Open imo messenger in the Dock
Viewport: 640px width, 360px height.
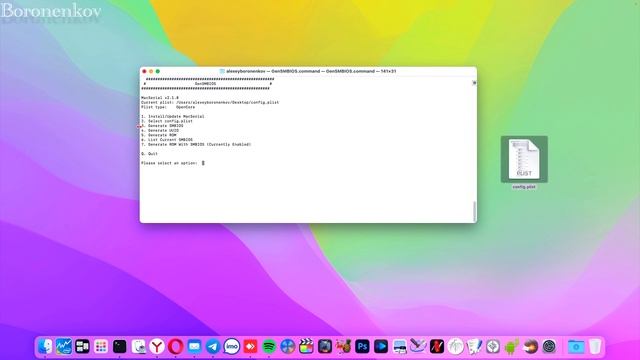click(231, 347)
